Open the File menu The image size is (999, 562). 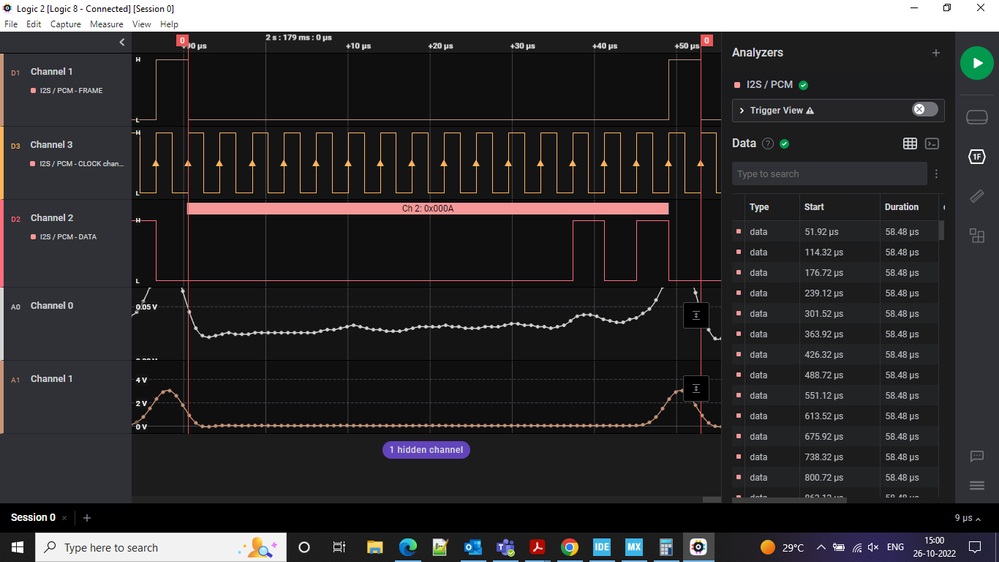coord(11,24)
